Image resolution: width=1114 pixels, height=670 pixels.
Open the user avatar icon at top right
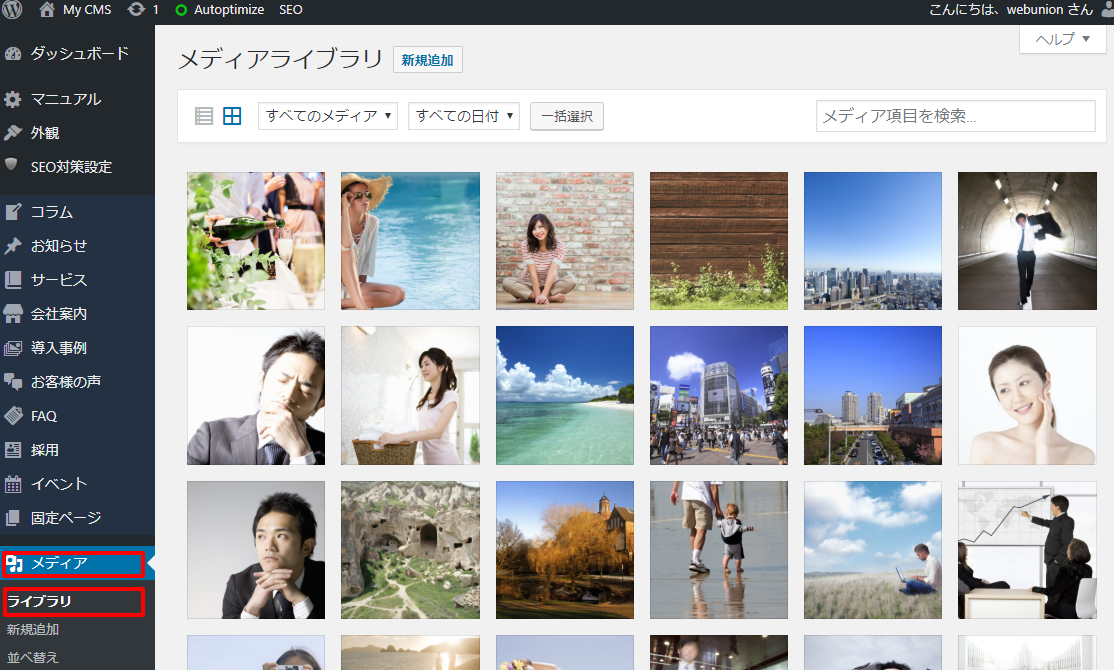coord(1107,9)
